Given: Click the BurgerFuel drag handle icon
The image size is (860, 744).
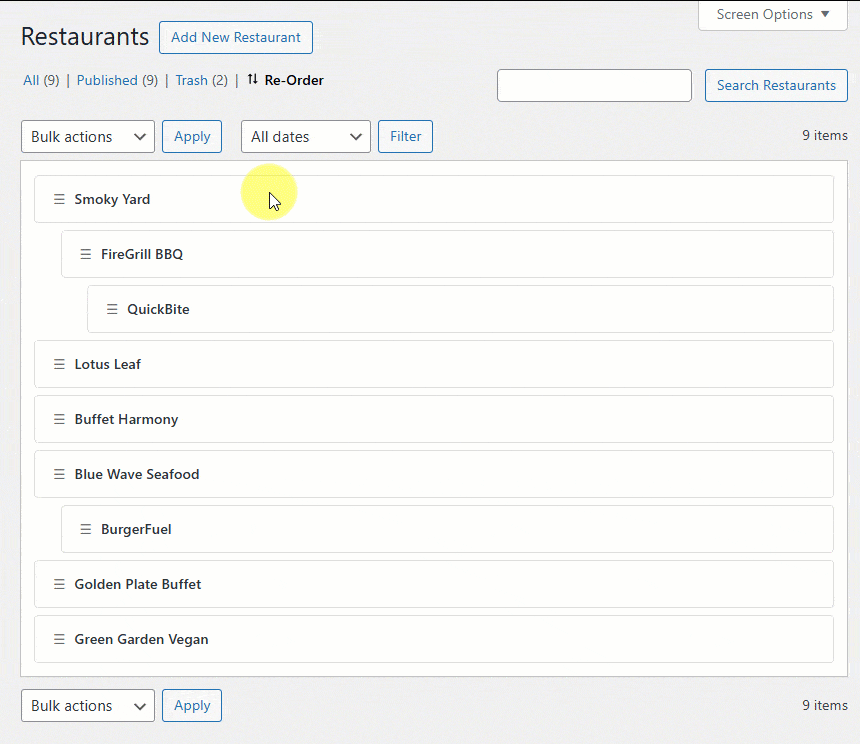Looking at the screenshot, I should pyautogui.click(x=86, y=529).
